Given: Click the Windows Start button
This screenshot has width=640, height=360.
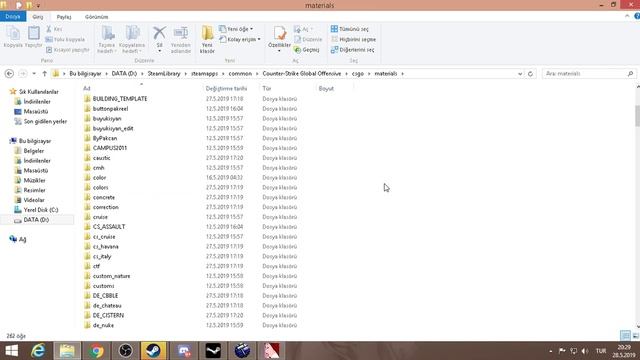Looking at the screenshot, I should [11, 351].
